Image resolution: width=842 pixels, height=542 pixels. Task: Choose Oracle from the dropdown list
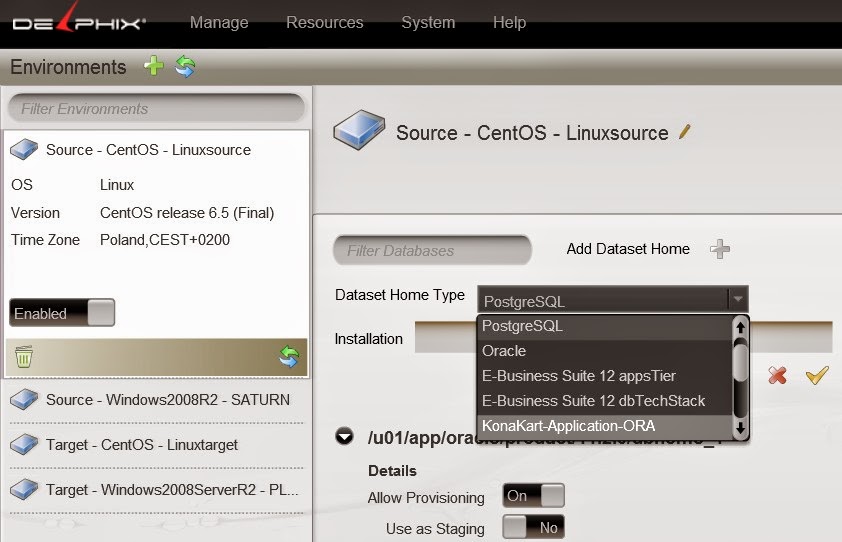[x=605, y=351]
